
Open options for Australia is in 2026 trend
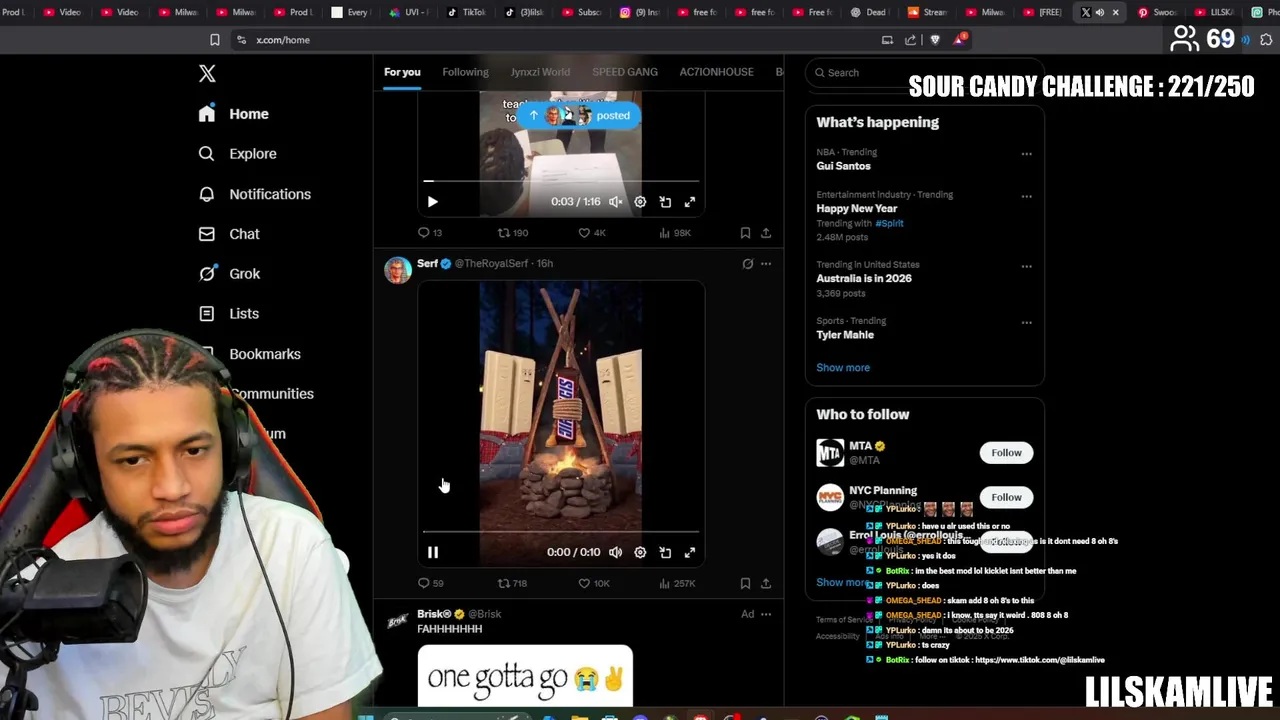pos(1026,266)
